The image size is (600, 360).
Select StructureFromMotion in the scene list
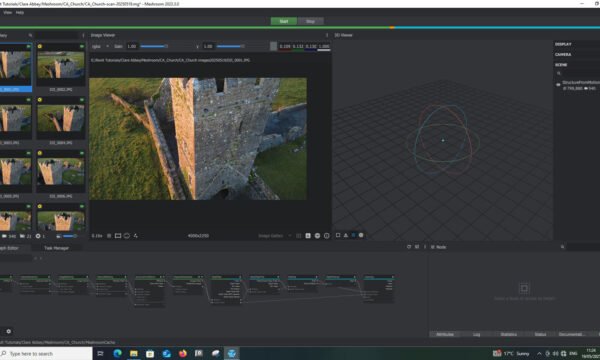(581, 83)
